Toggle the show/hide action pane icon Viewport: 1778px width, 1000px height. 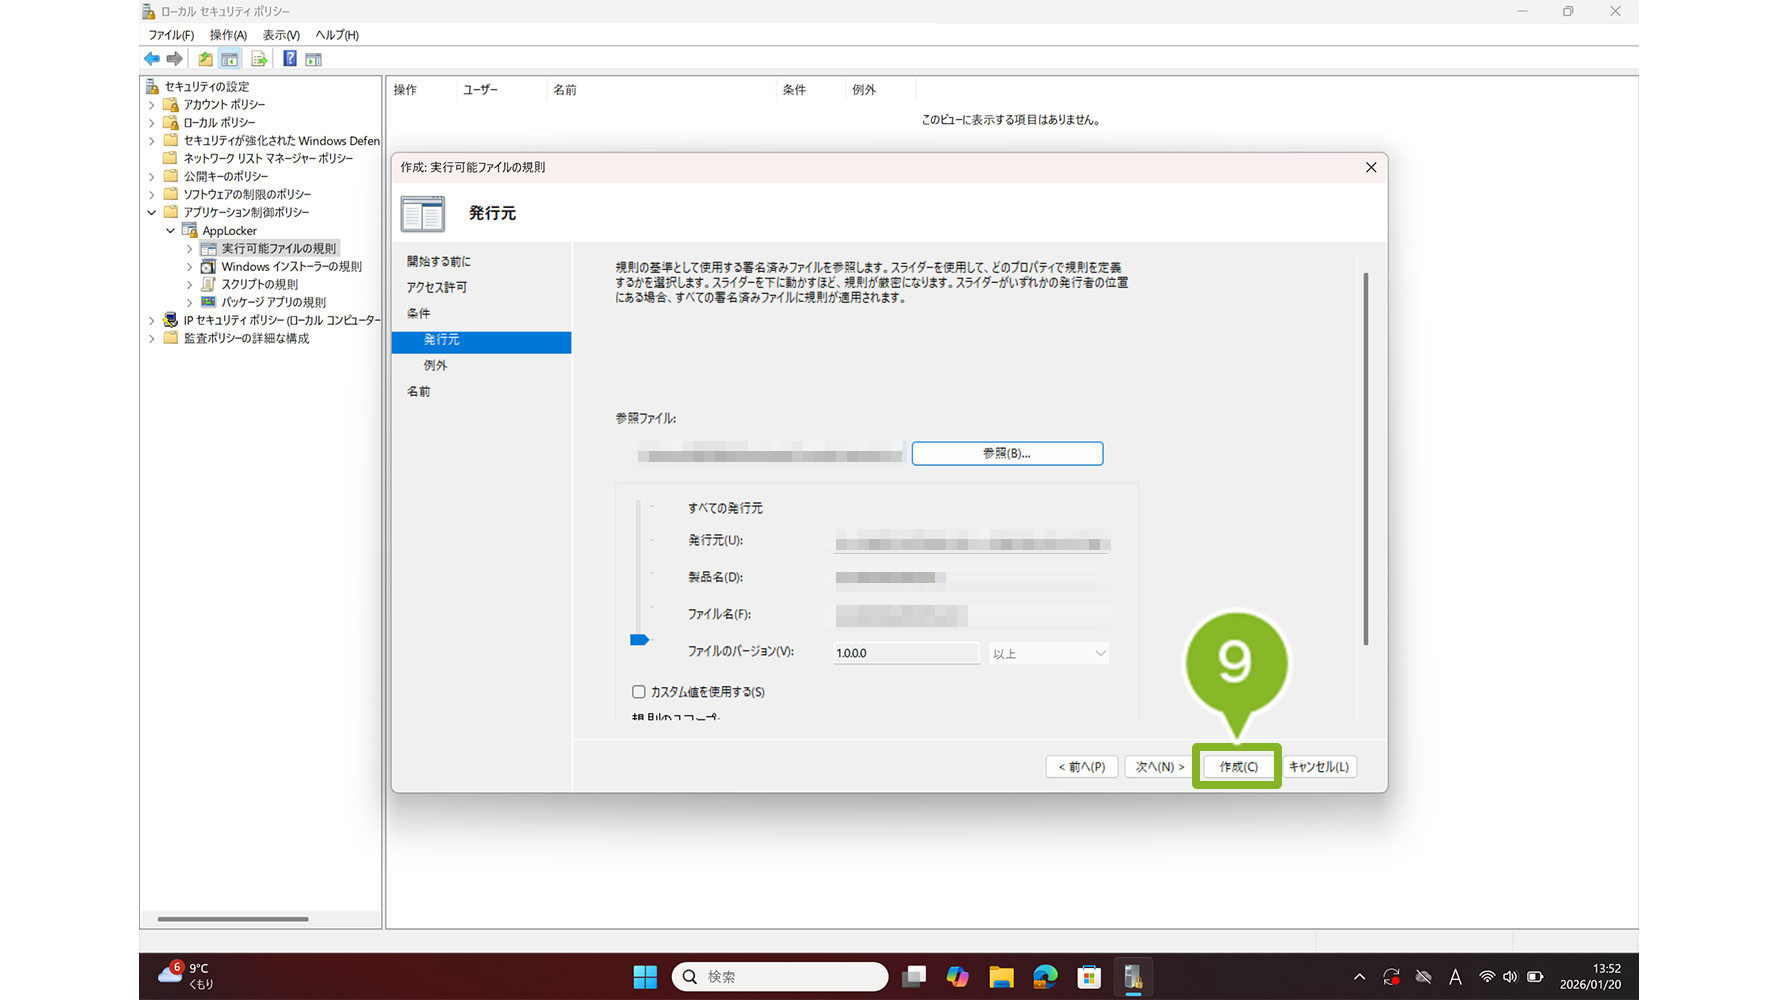(314, 59)
